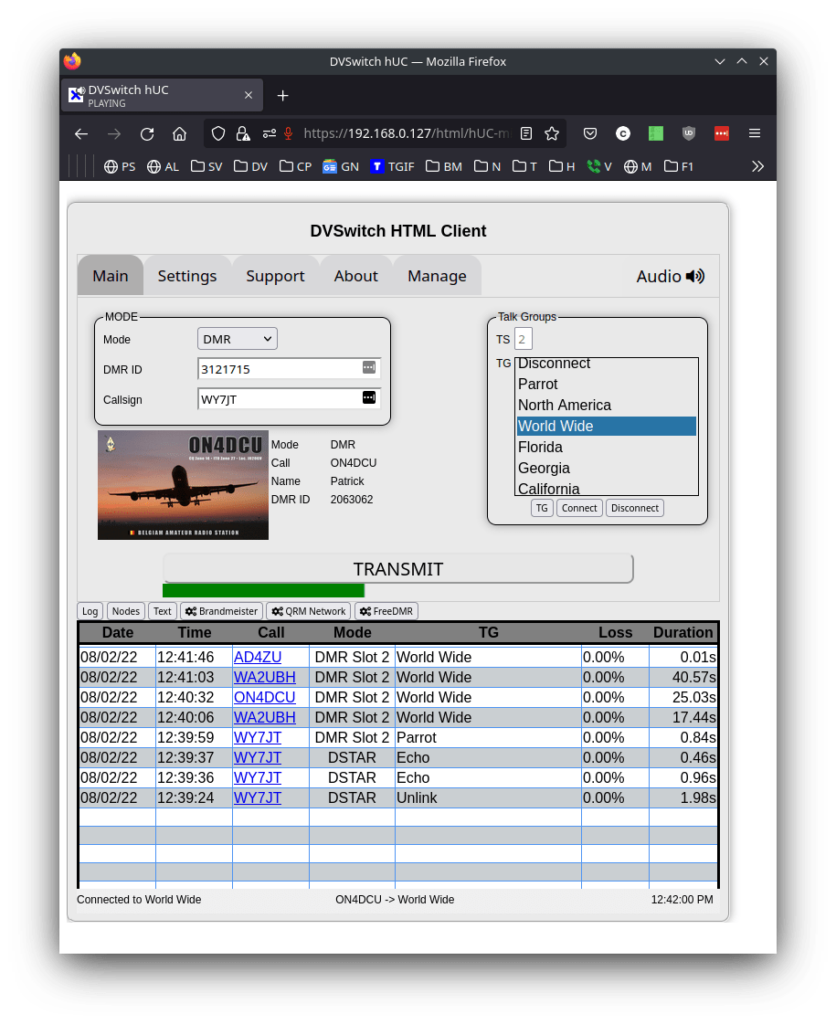Open the AD4ZU callsign link

click(x=257, y=657)
